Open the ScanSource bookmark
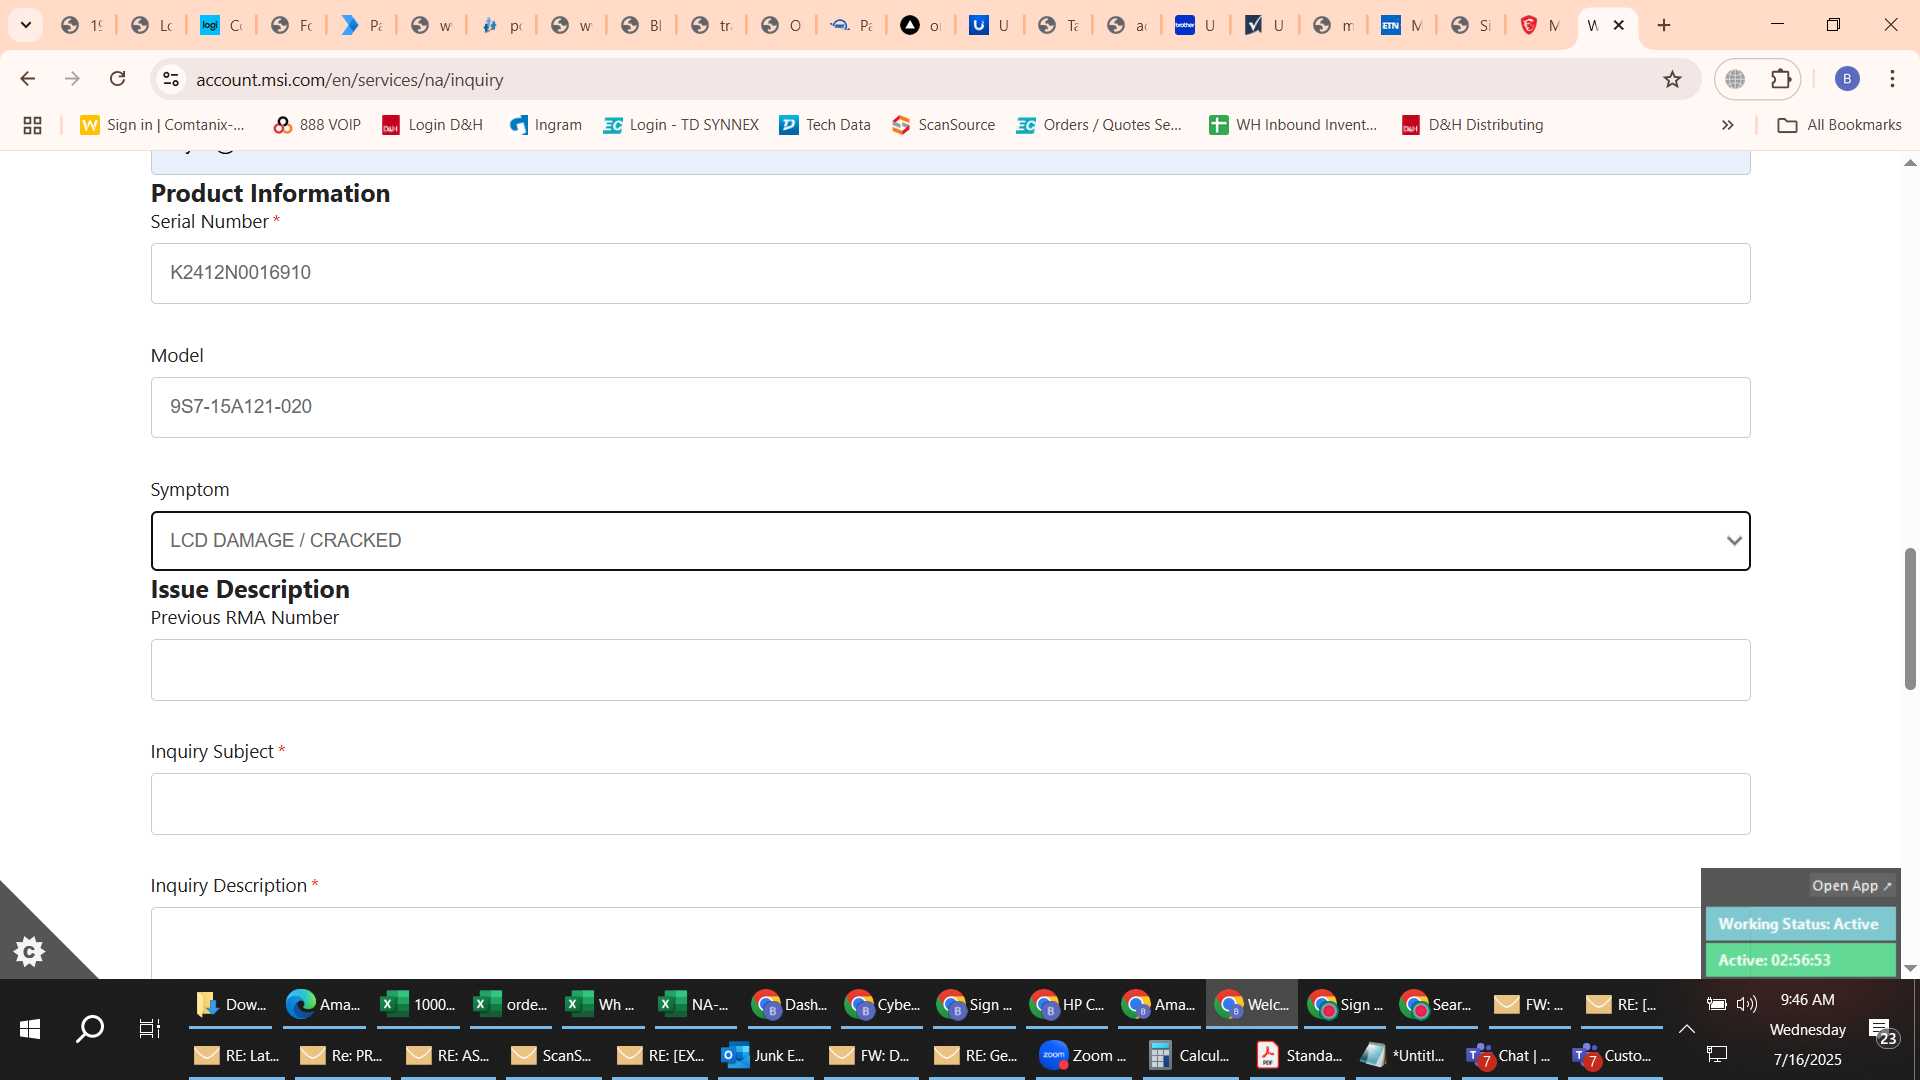This screenshot has height=1080, width=1920. [944, 125]
